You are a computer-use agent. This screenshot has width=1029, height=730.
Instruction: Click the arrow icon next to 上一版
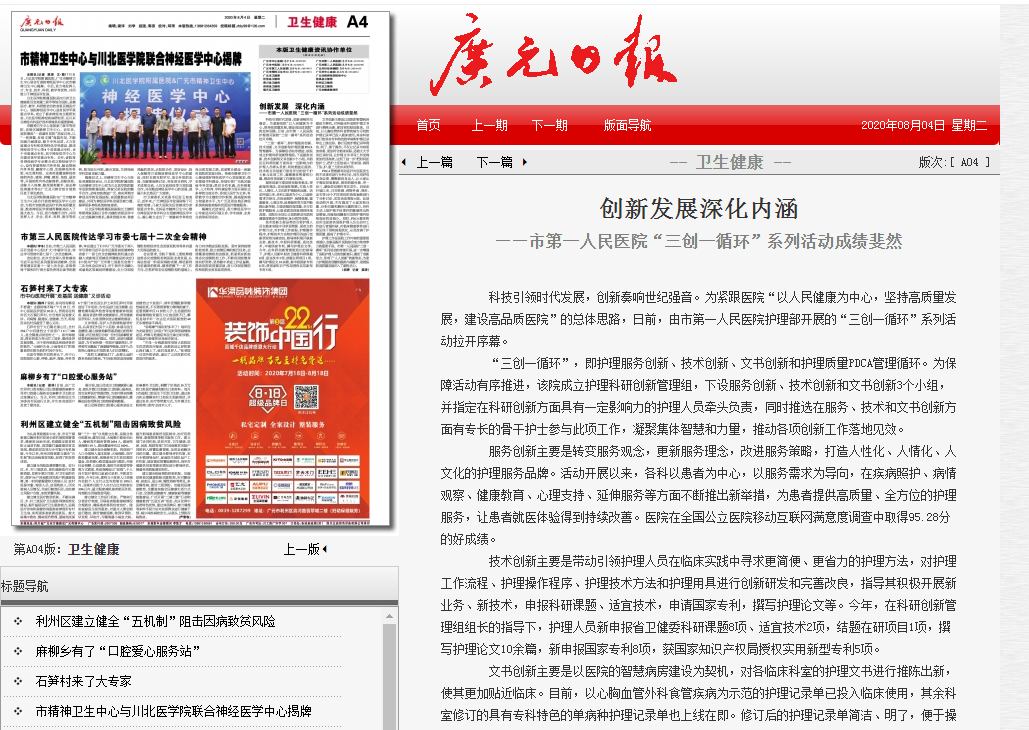(325, 549)
